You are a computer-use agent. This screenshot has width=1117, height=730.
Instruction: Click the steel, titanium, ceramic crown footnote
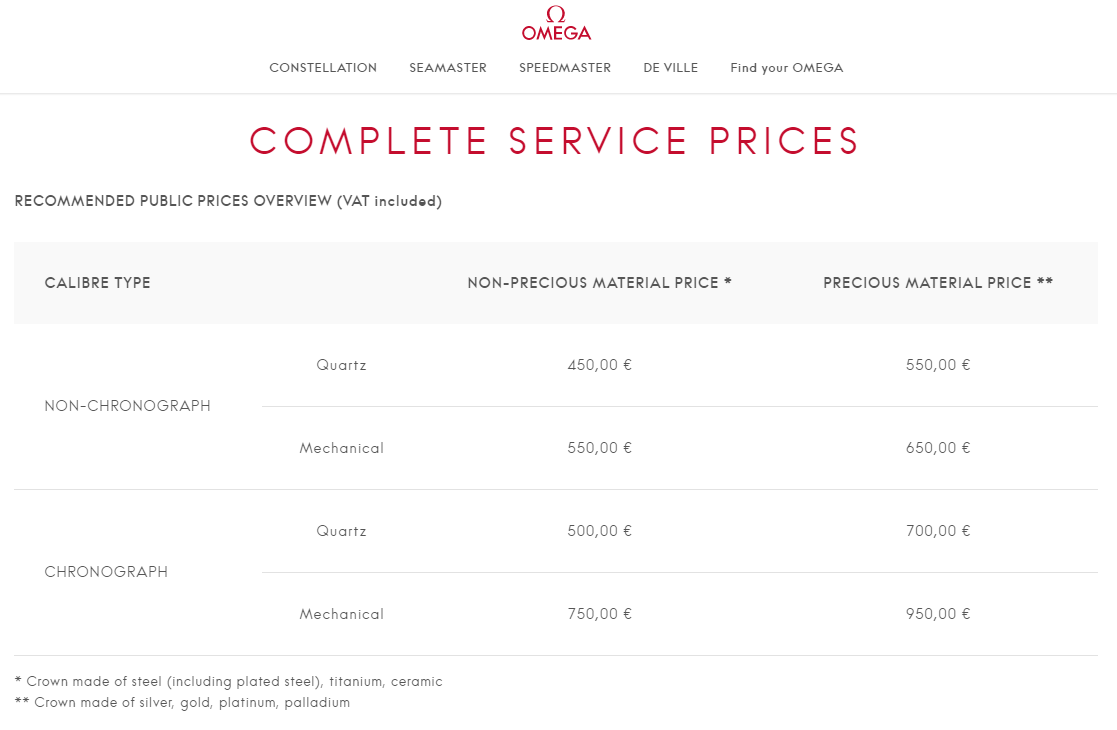(229, 682)
